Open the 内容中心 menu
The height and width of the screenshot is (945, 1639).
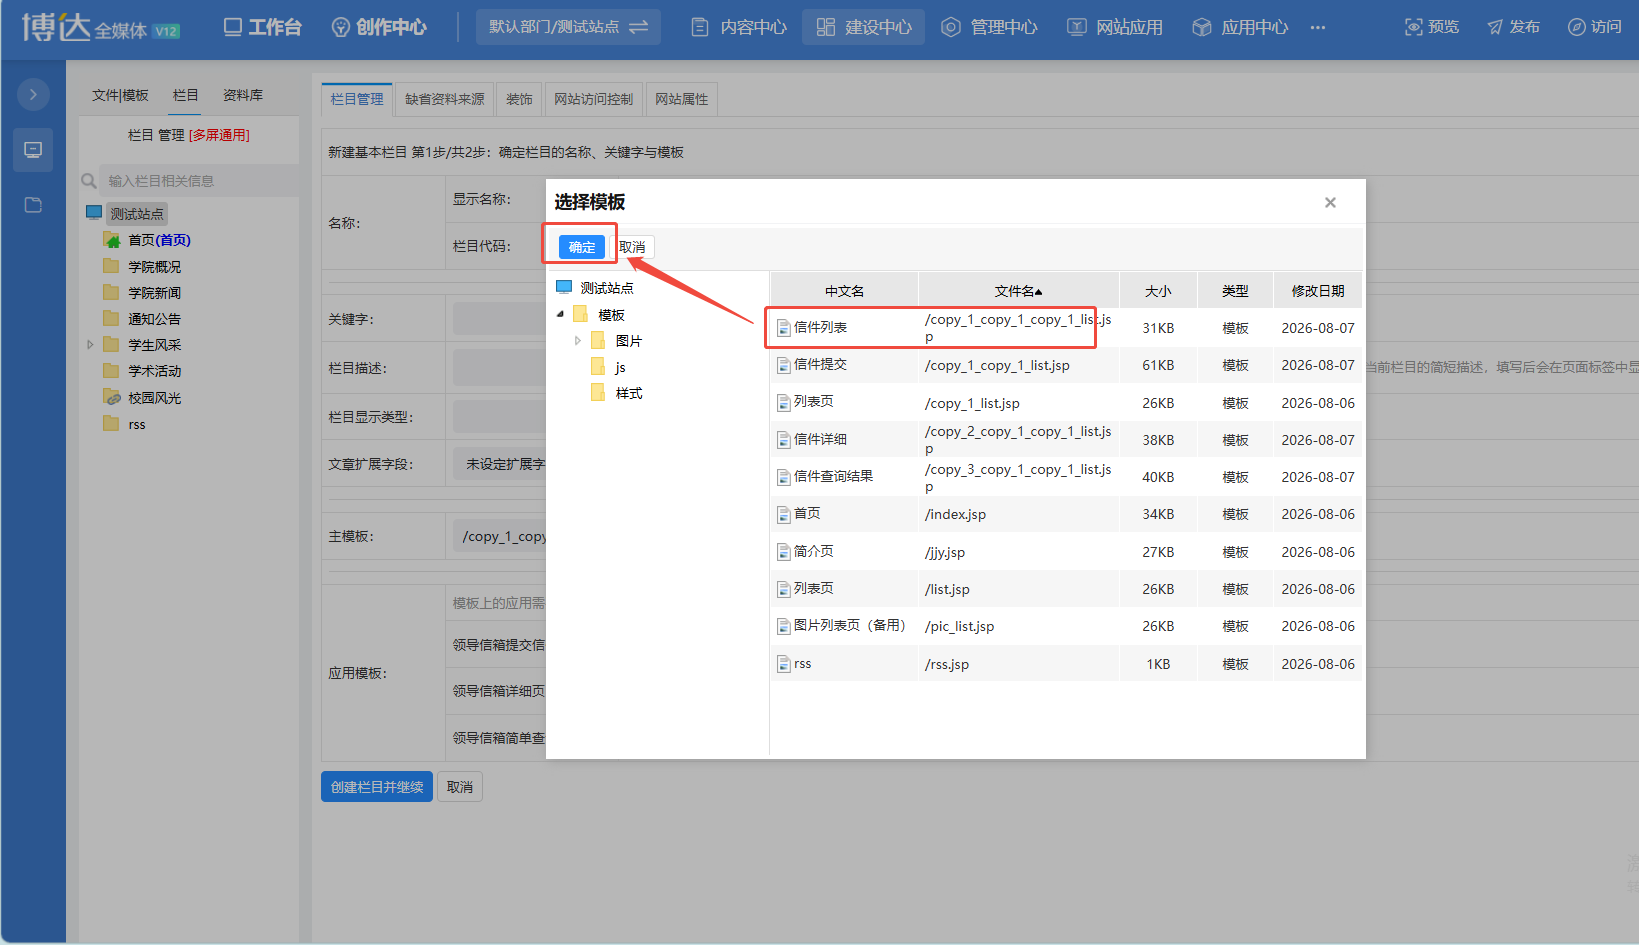pos(740,27)
